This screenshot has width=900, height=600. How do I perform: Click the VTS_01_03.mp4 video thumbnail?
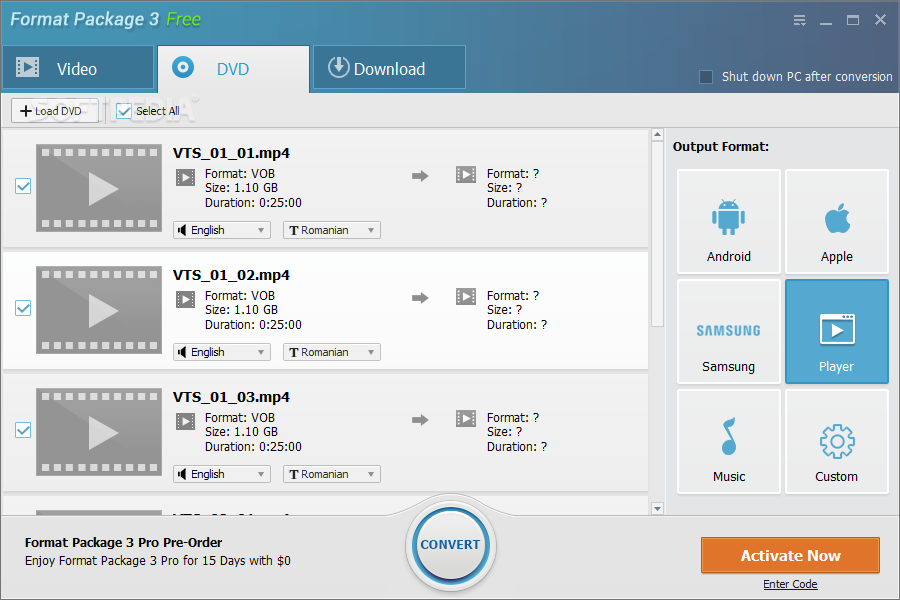pos(99,432)
